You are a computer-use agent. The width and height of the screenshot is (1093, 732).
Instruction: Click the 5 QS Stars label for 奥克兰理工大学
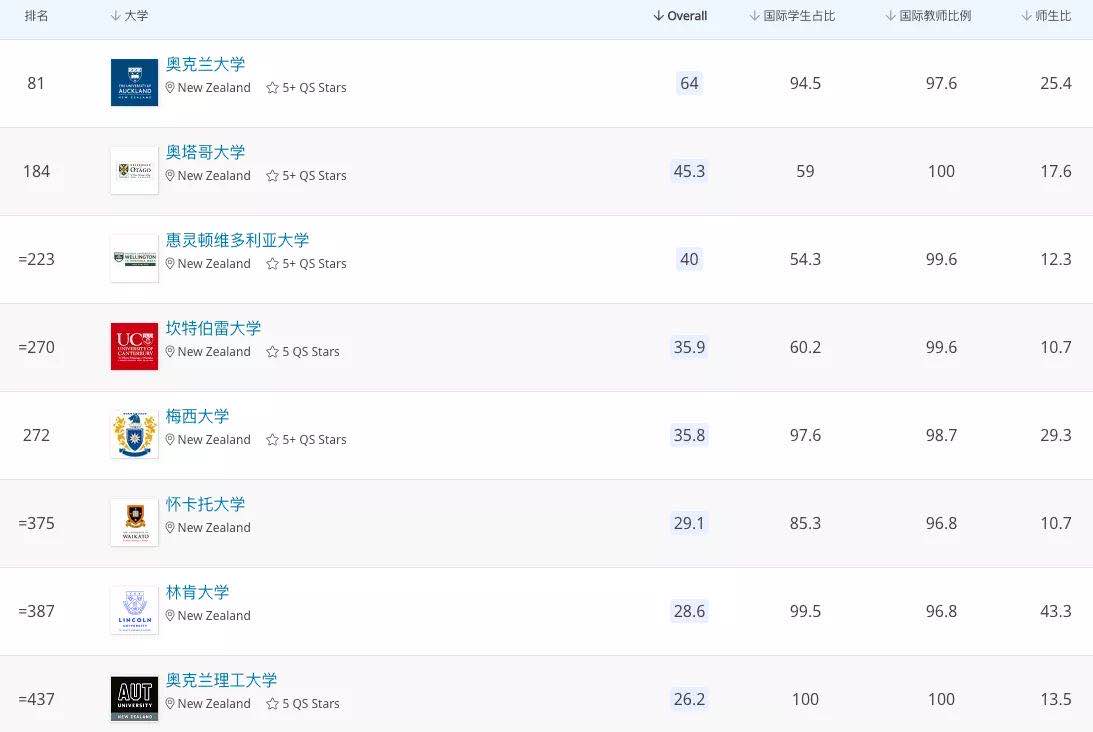tap(311, 703)
